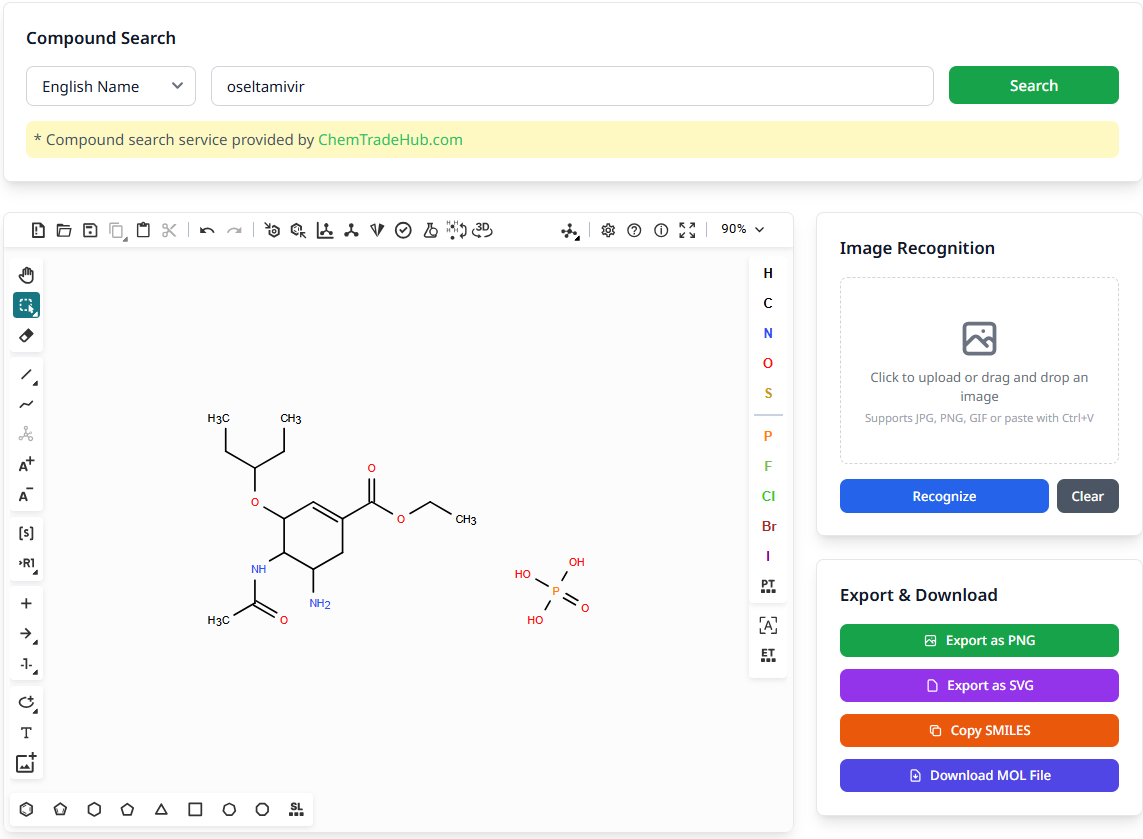Add or remove explicit hydrogens
The image size is (1143, 839).
point(456,230)
